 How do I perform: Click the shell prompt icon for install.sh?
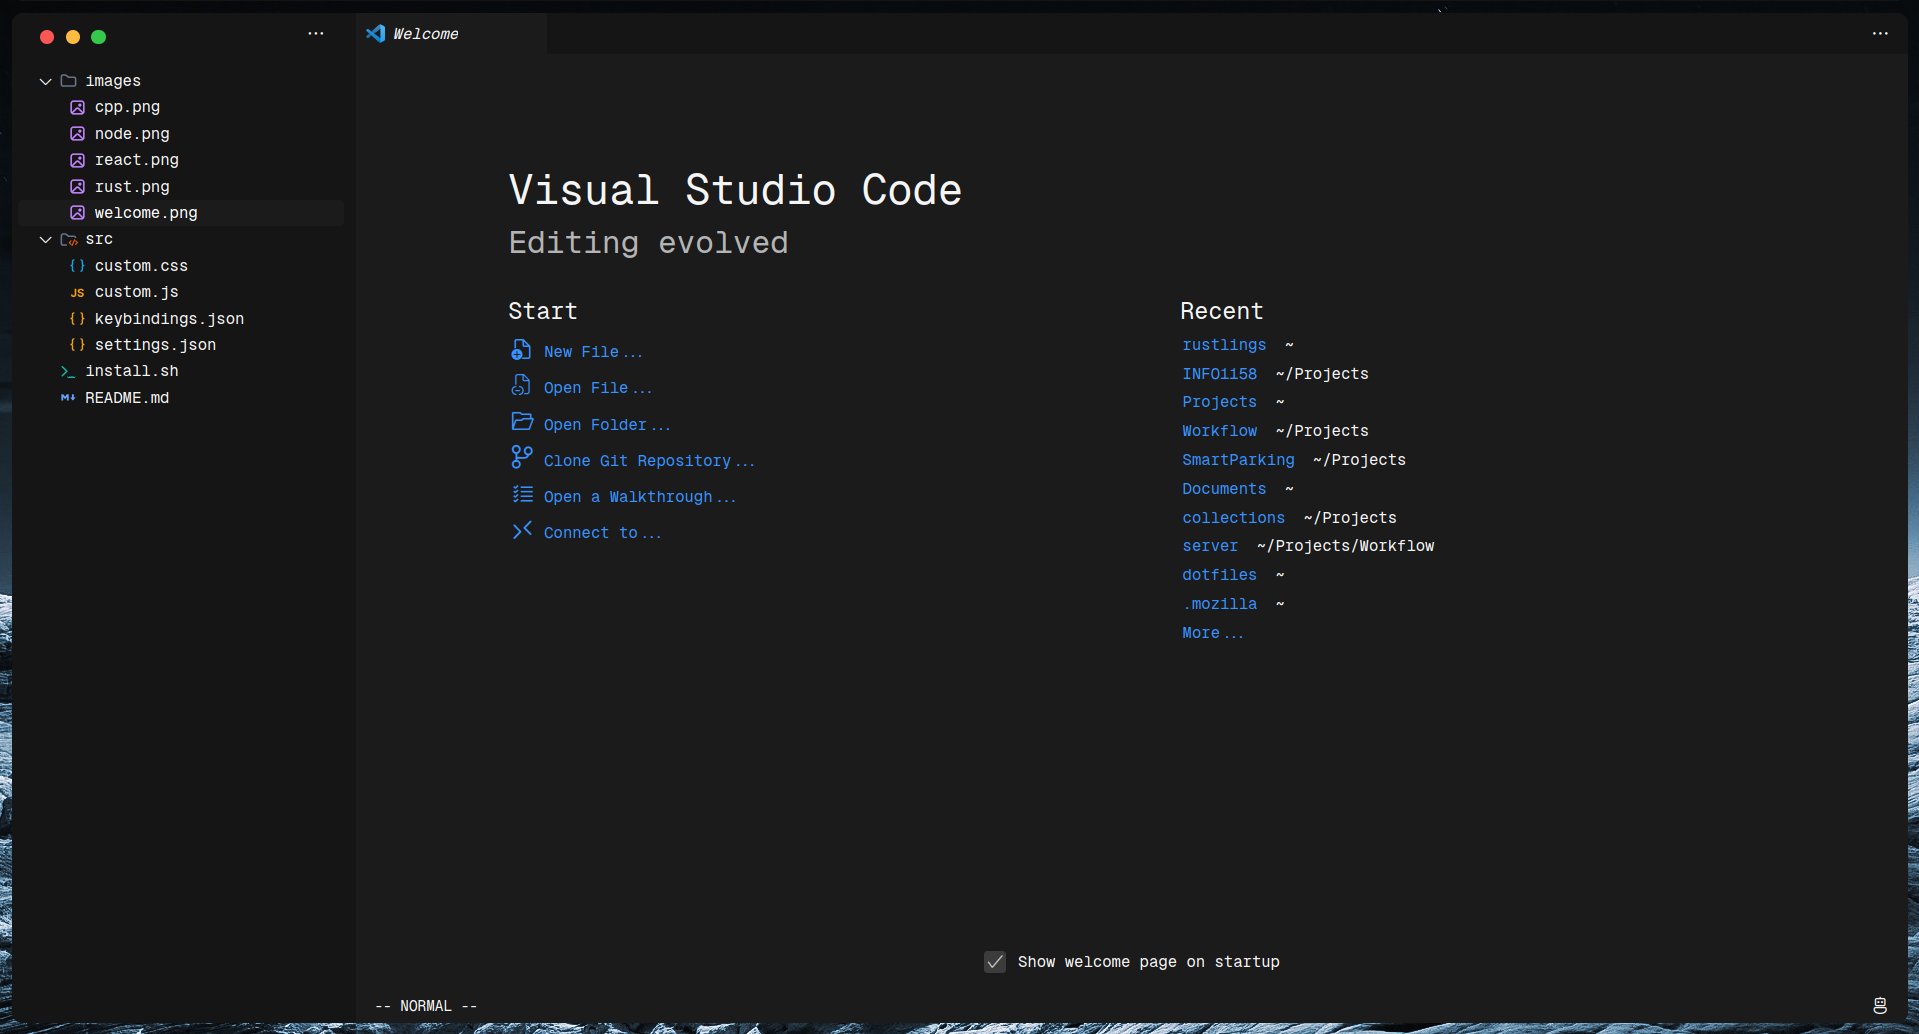click(x=68, y=372)
